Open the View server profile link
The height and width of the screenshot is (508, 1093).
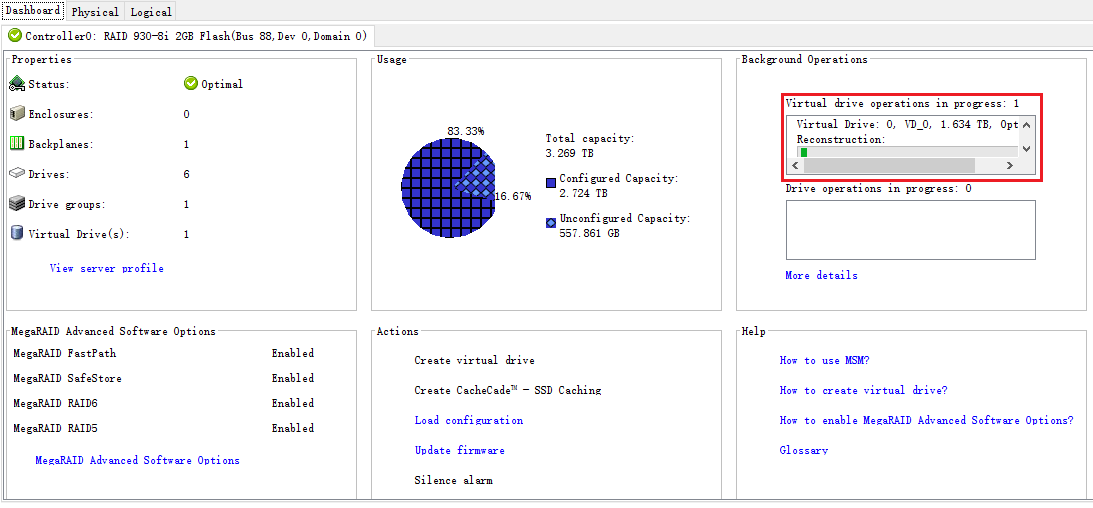(x=106, y=268)
